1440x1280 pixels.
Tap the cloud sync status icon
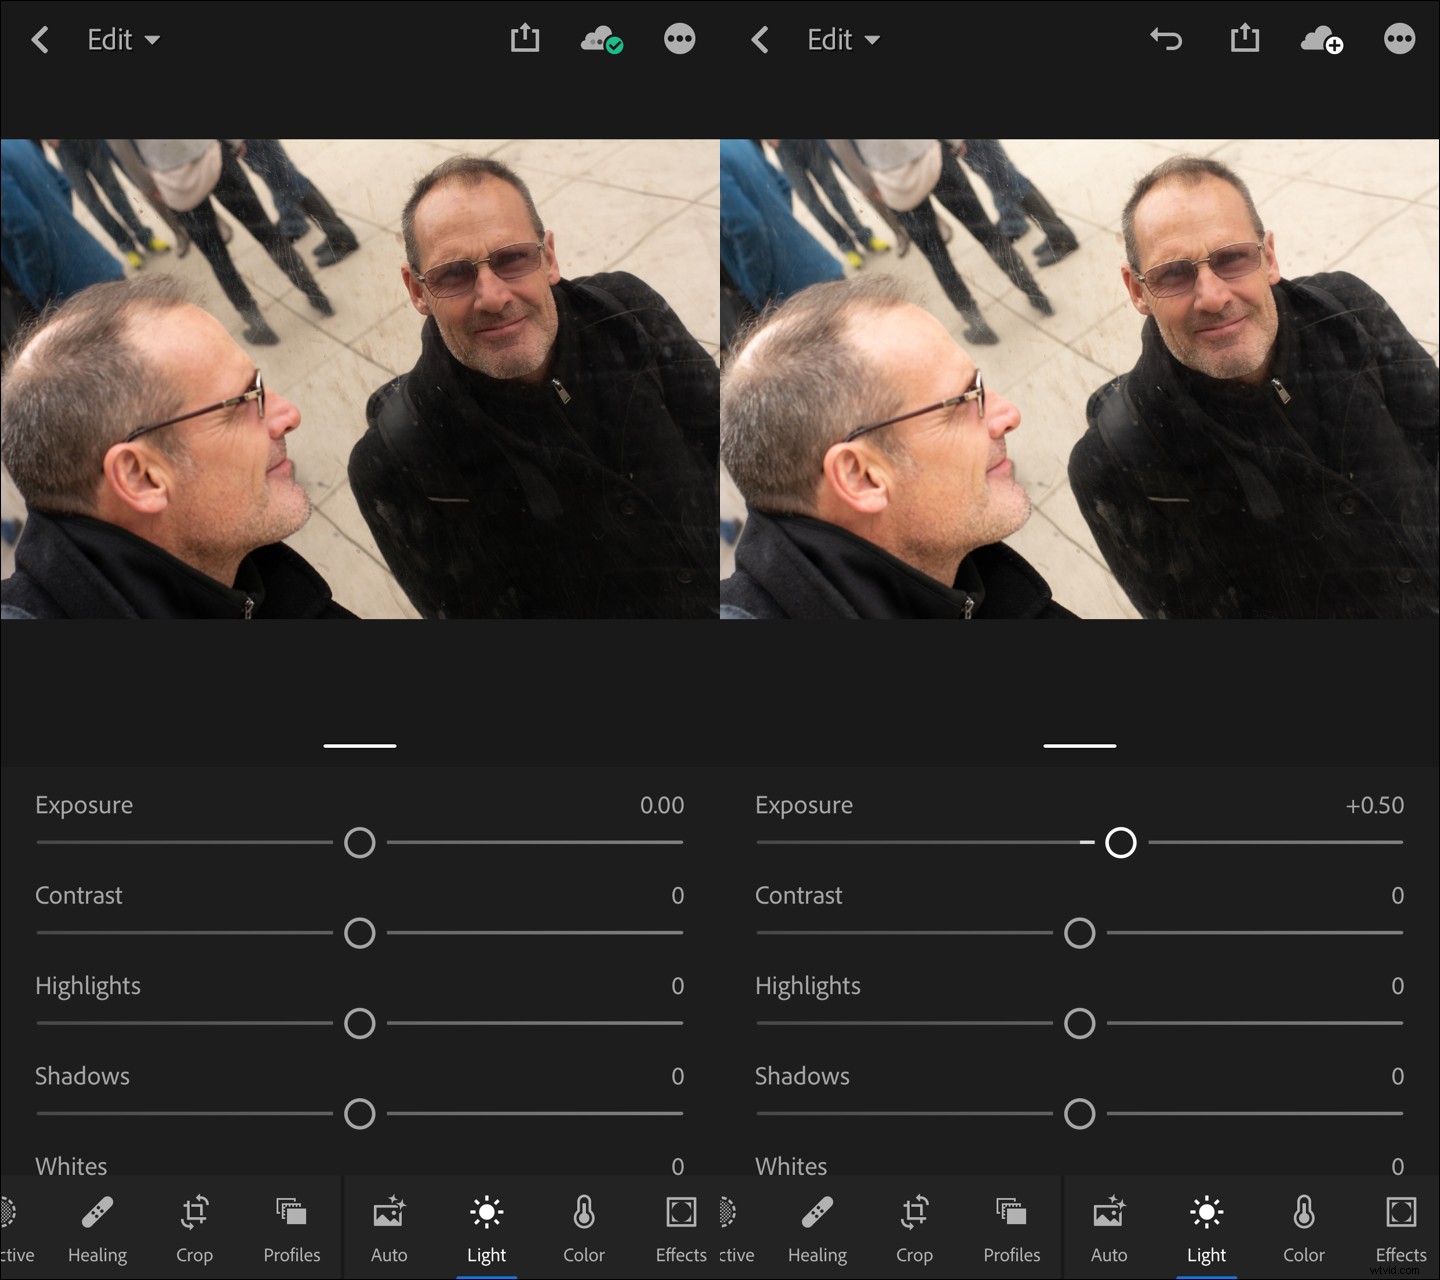tap(600, 39)
